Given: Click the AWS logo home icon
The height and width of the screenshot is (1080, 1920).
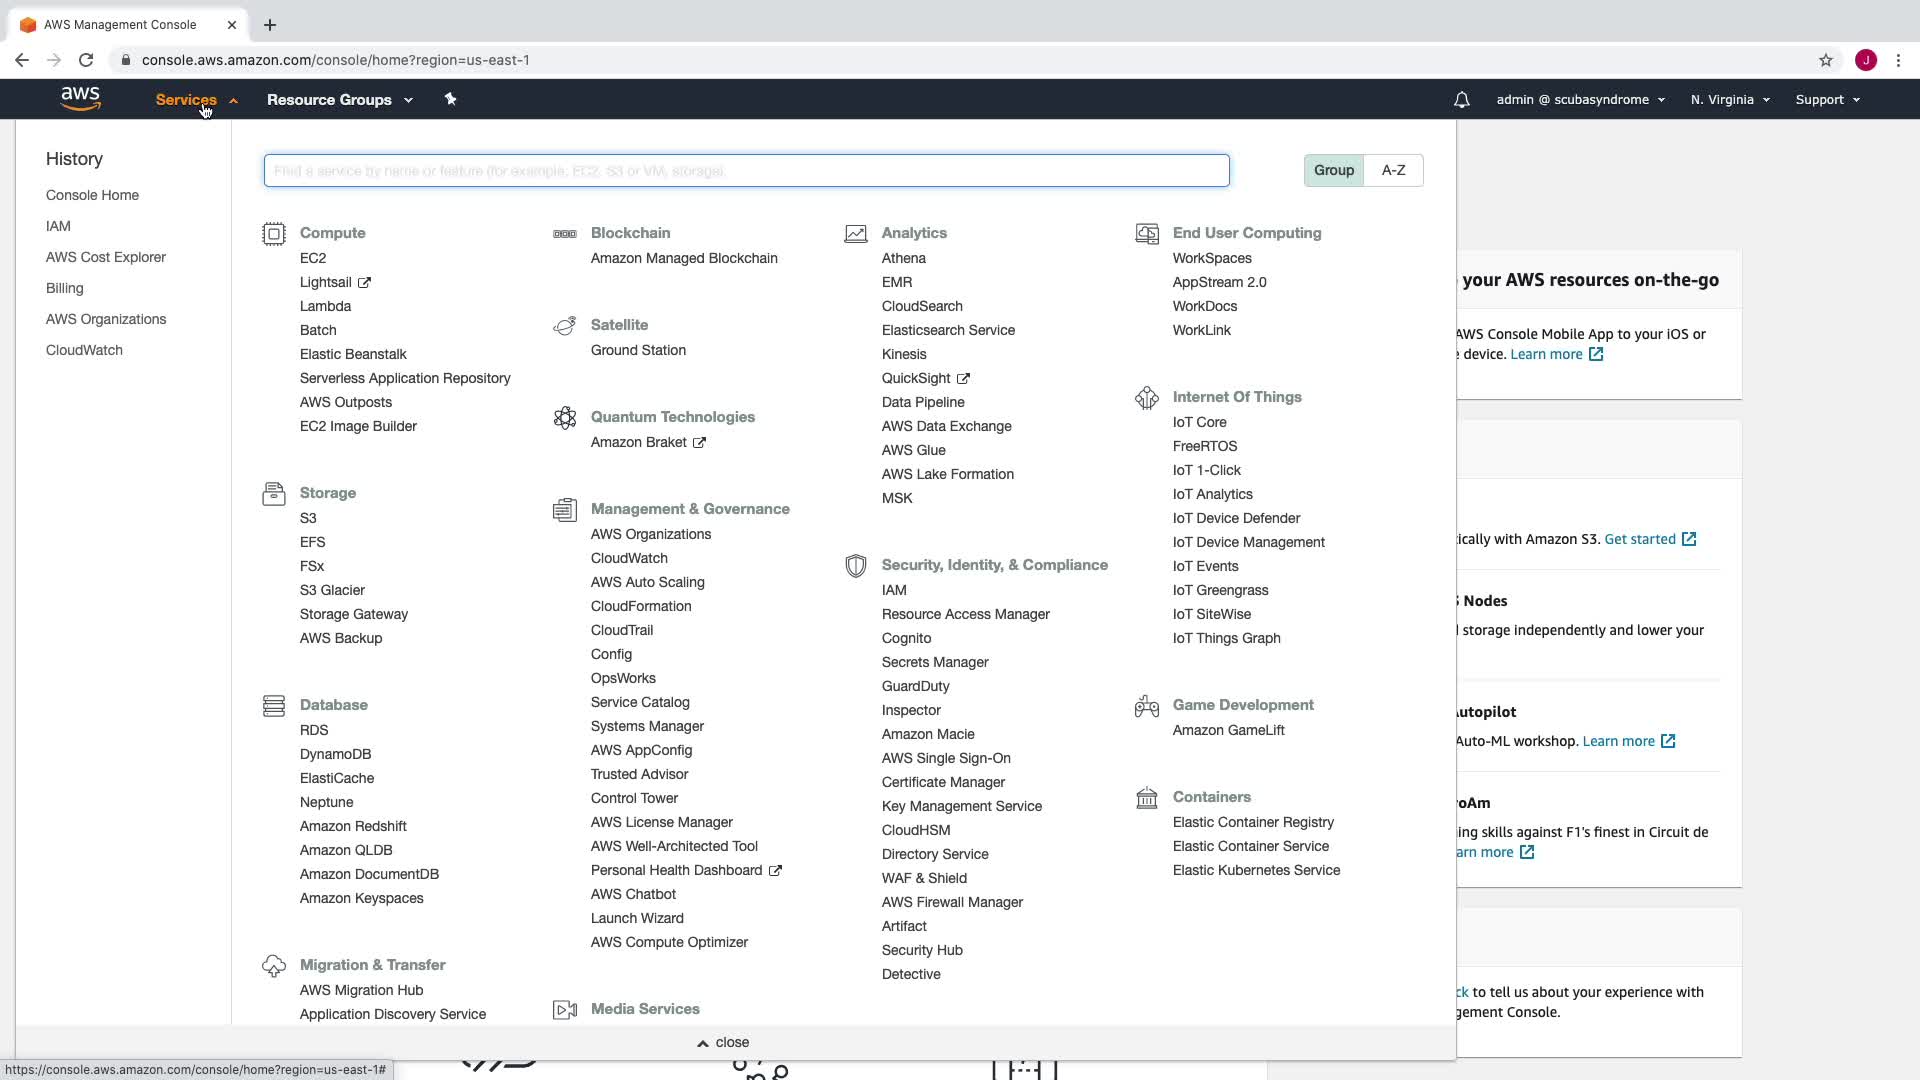Looking at the screenshot, I should (x=80, y=99).
